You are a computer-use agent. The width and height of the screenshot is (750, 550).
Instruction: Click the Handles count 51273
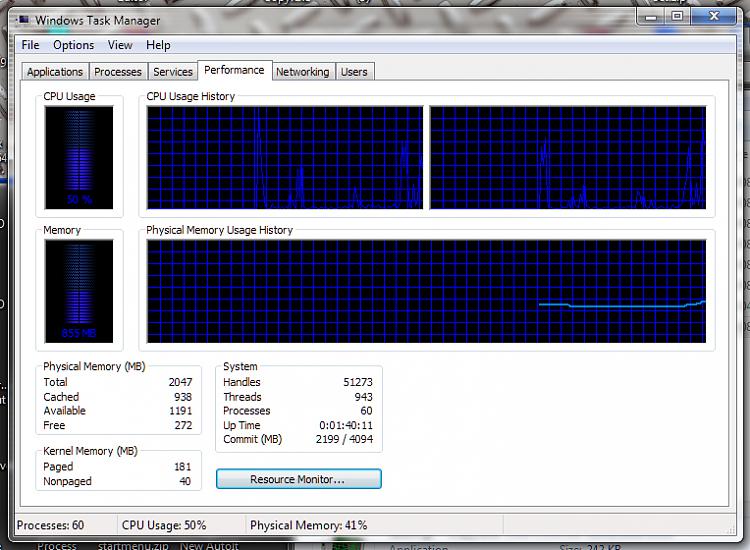(x=358, y=382)
